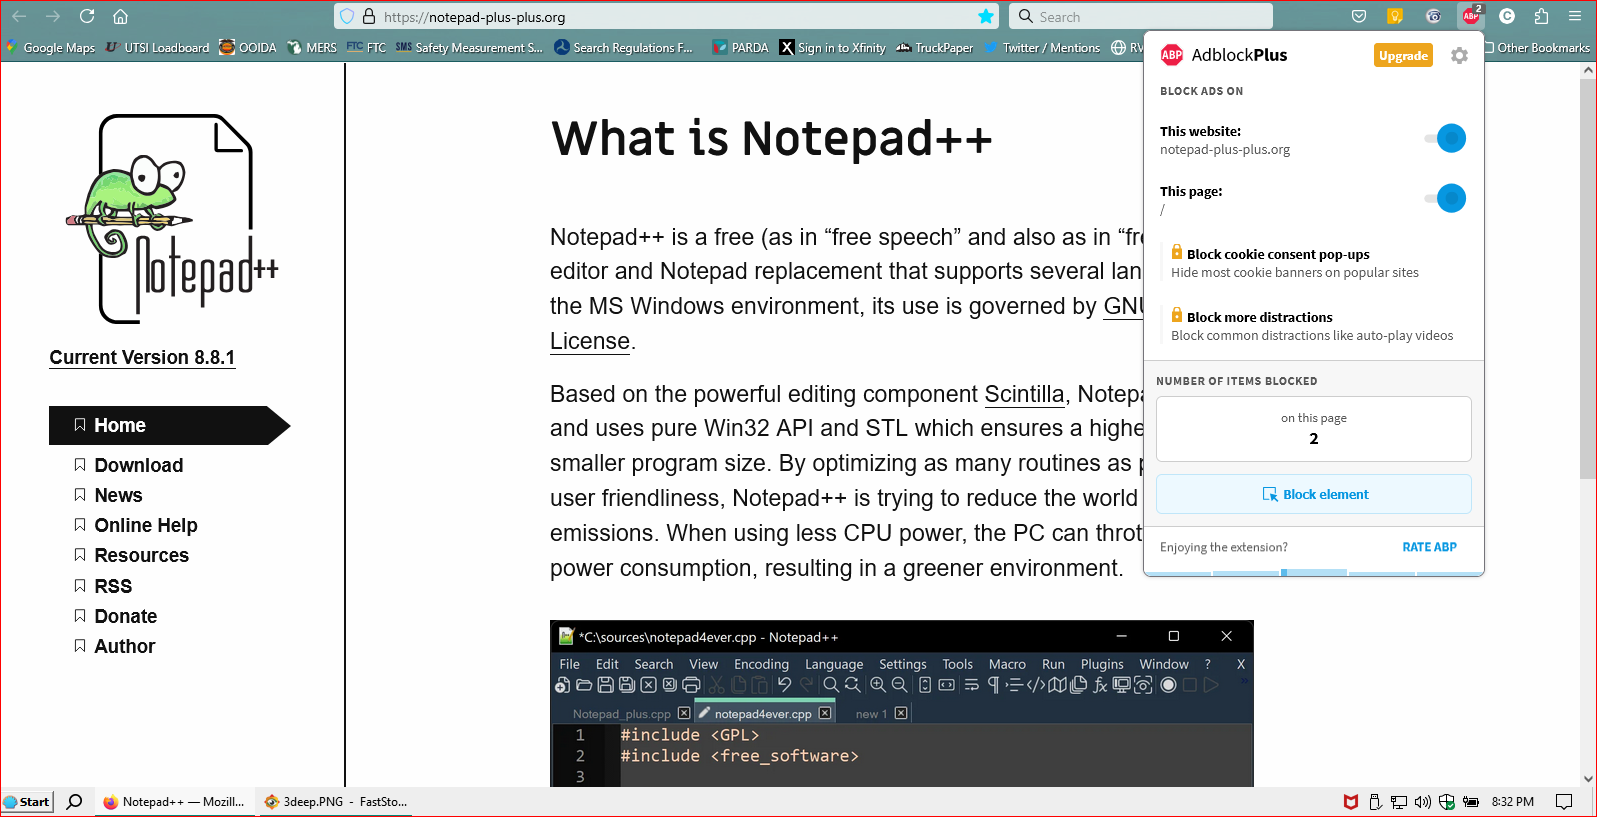Open the FTC bookmark
Screen dimensions: 1597x817
pos(366,47)
